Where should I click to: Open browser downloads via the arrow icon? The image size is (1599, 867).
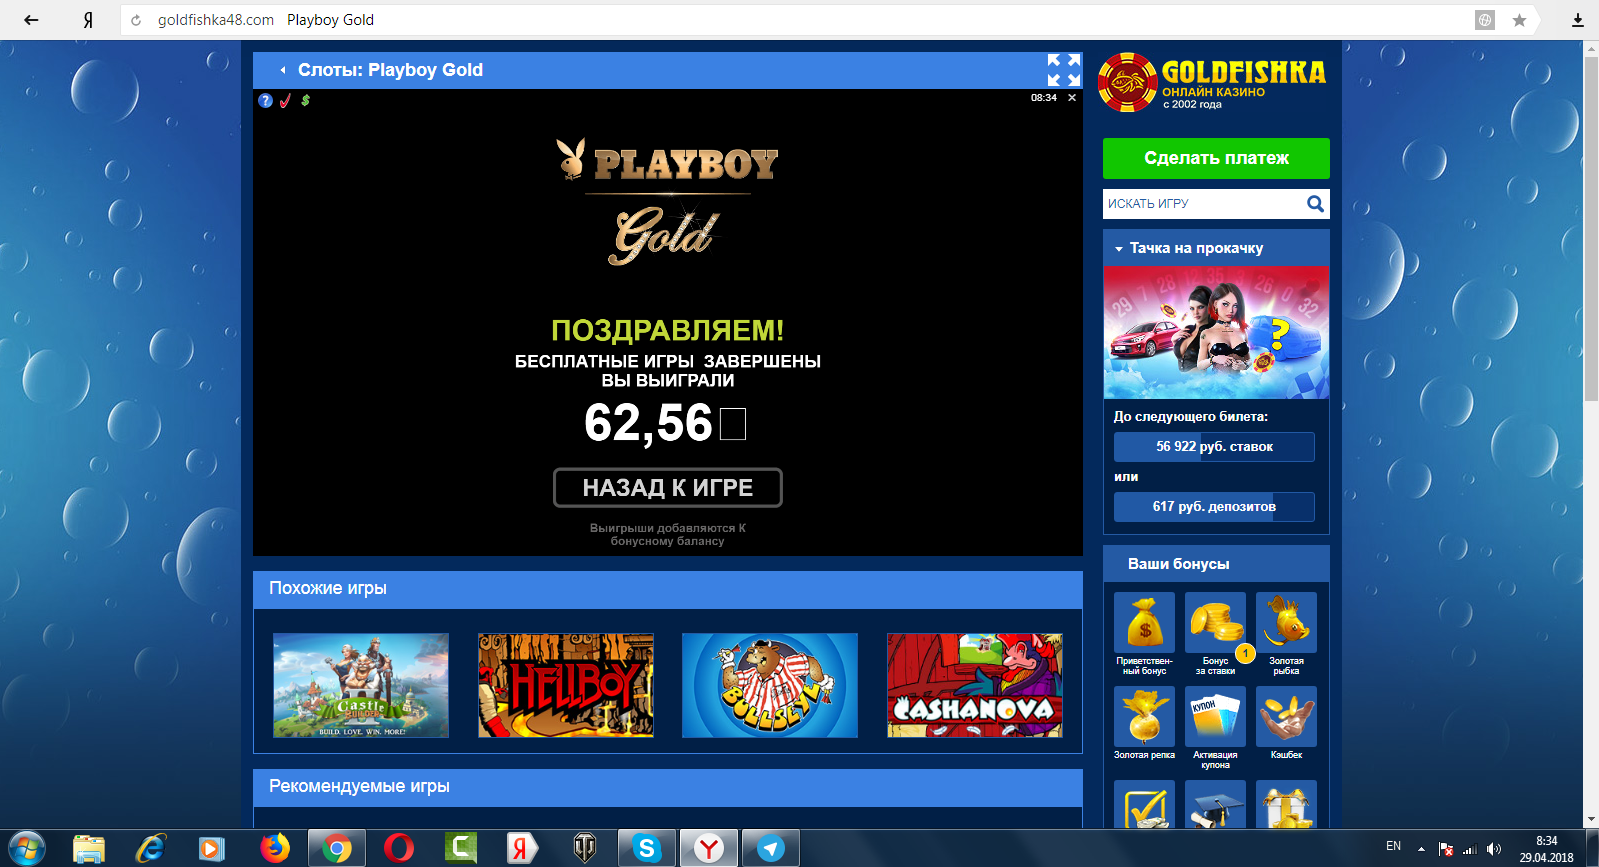[x=1578, y=20]
